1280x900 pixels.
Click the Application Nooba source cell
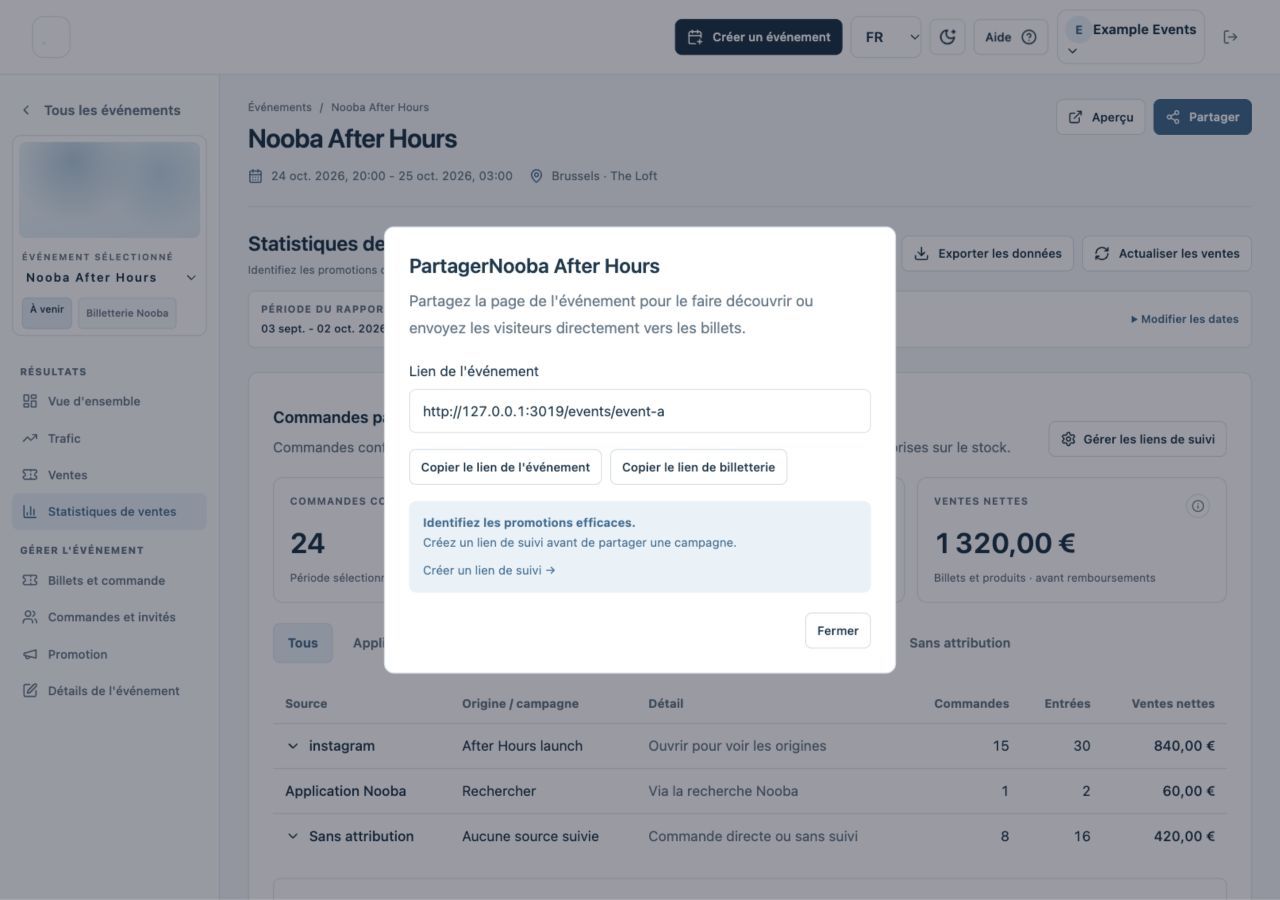click(x=345, y=791)
